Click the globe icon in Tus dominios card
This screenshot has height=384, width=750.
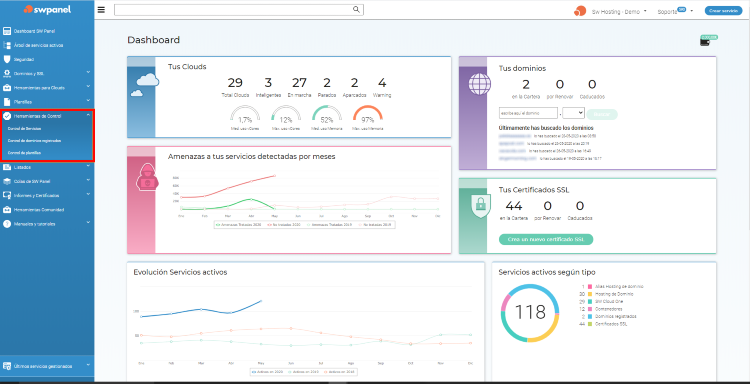479,85
